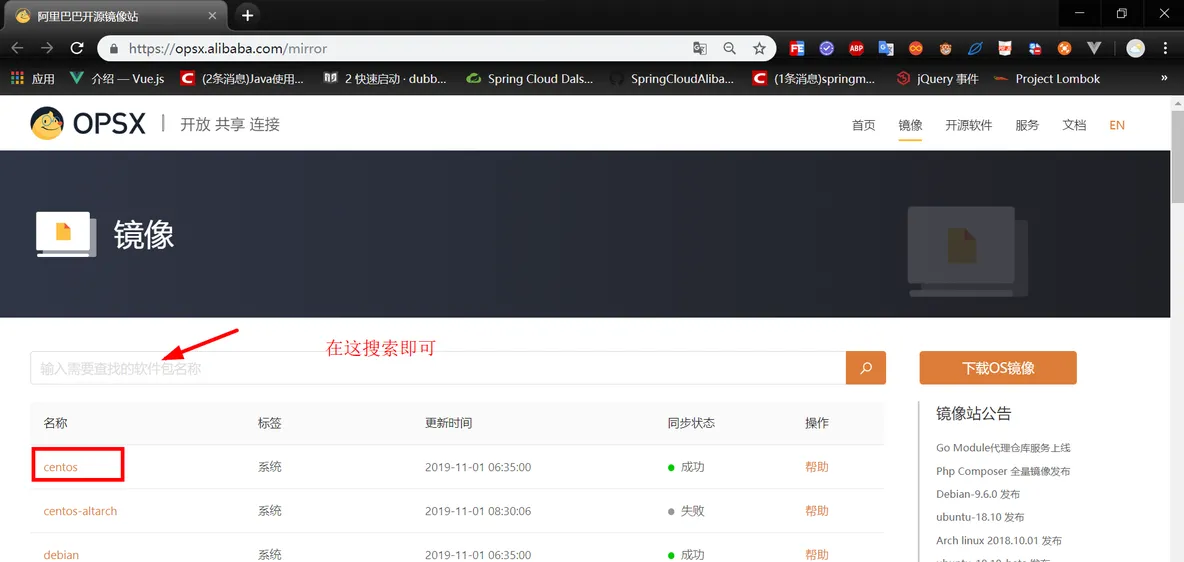Open the blue leaf extension icon
Image resolution: width=1184 pixels, height=562 pixels.
975,48
